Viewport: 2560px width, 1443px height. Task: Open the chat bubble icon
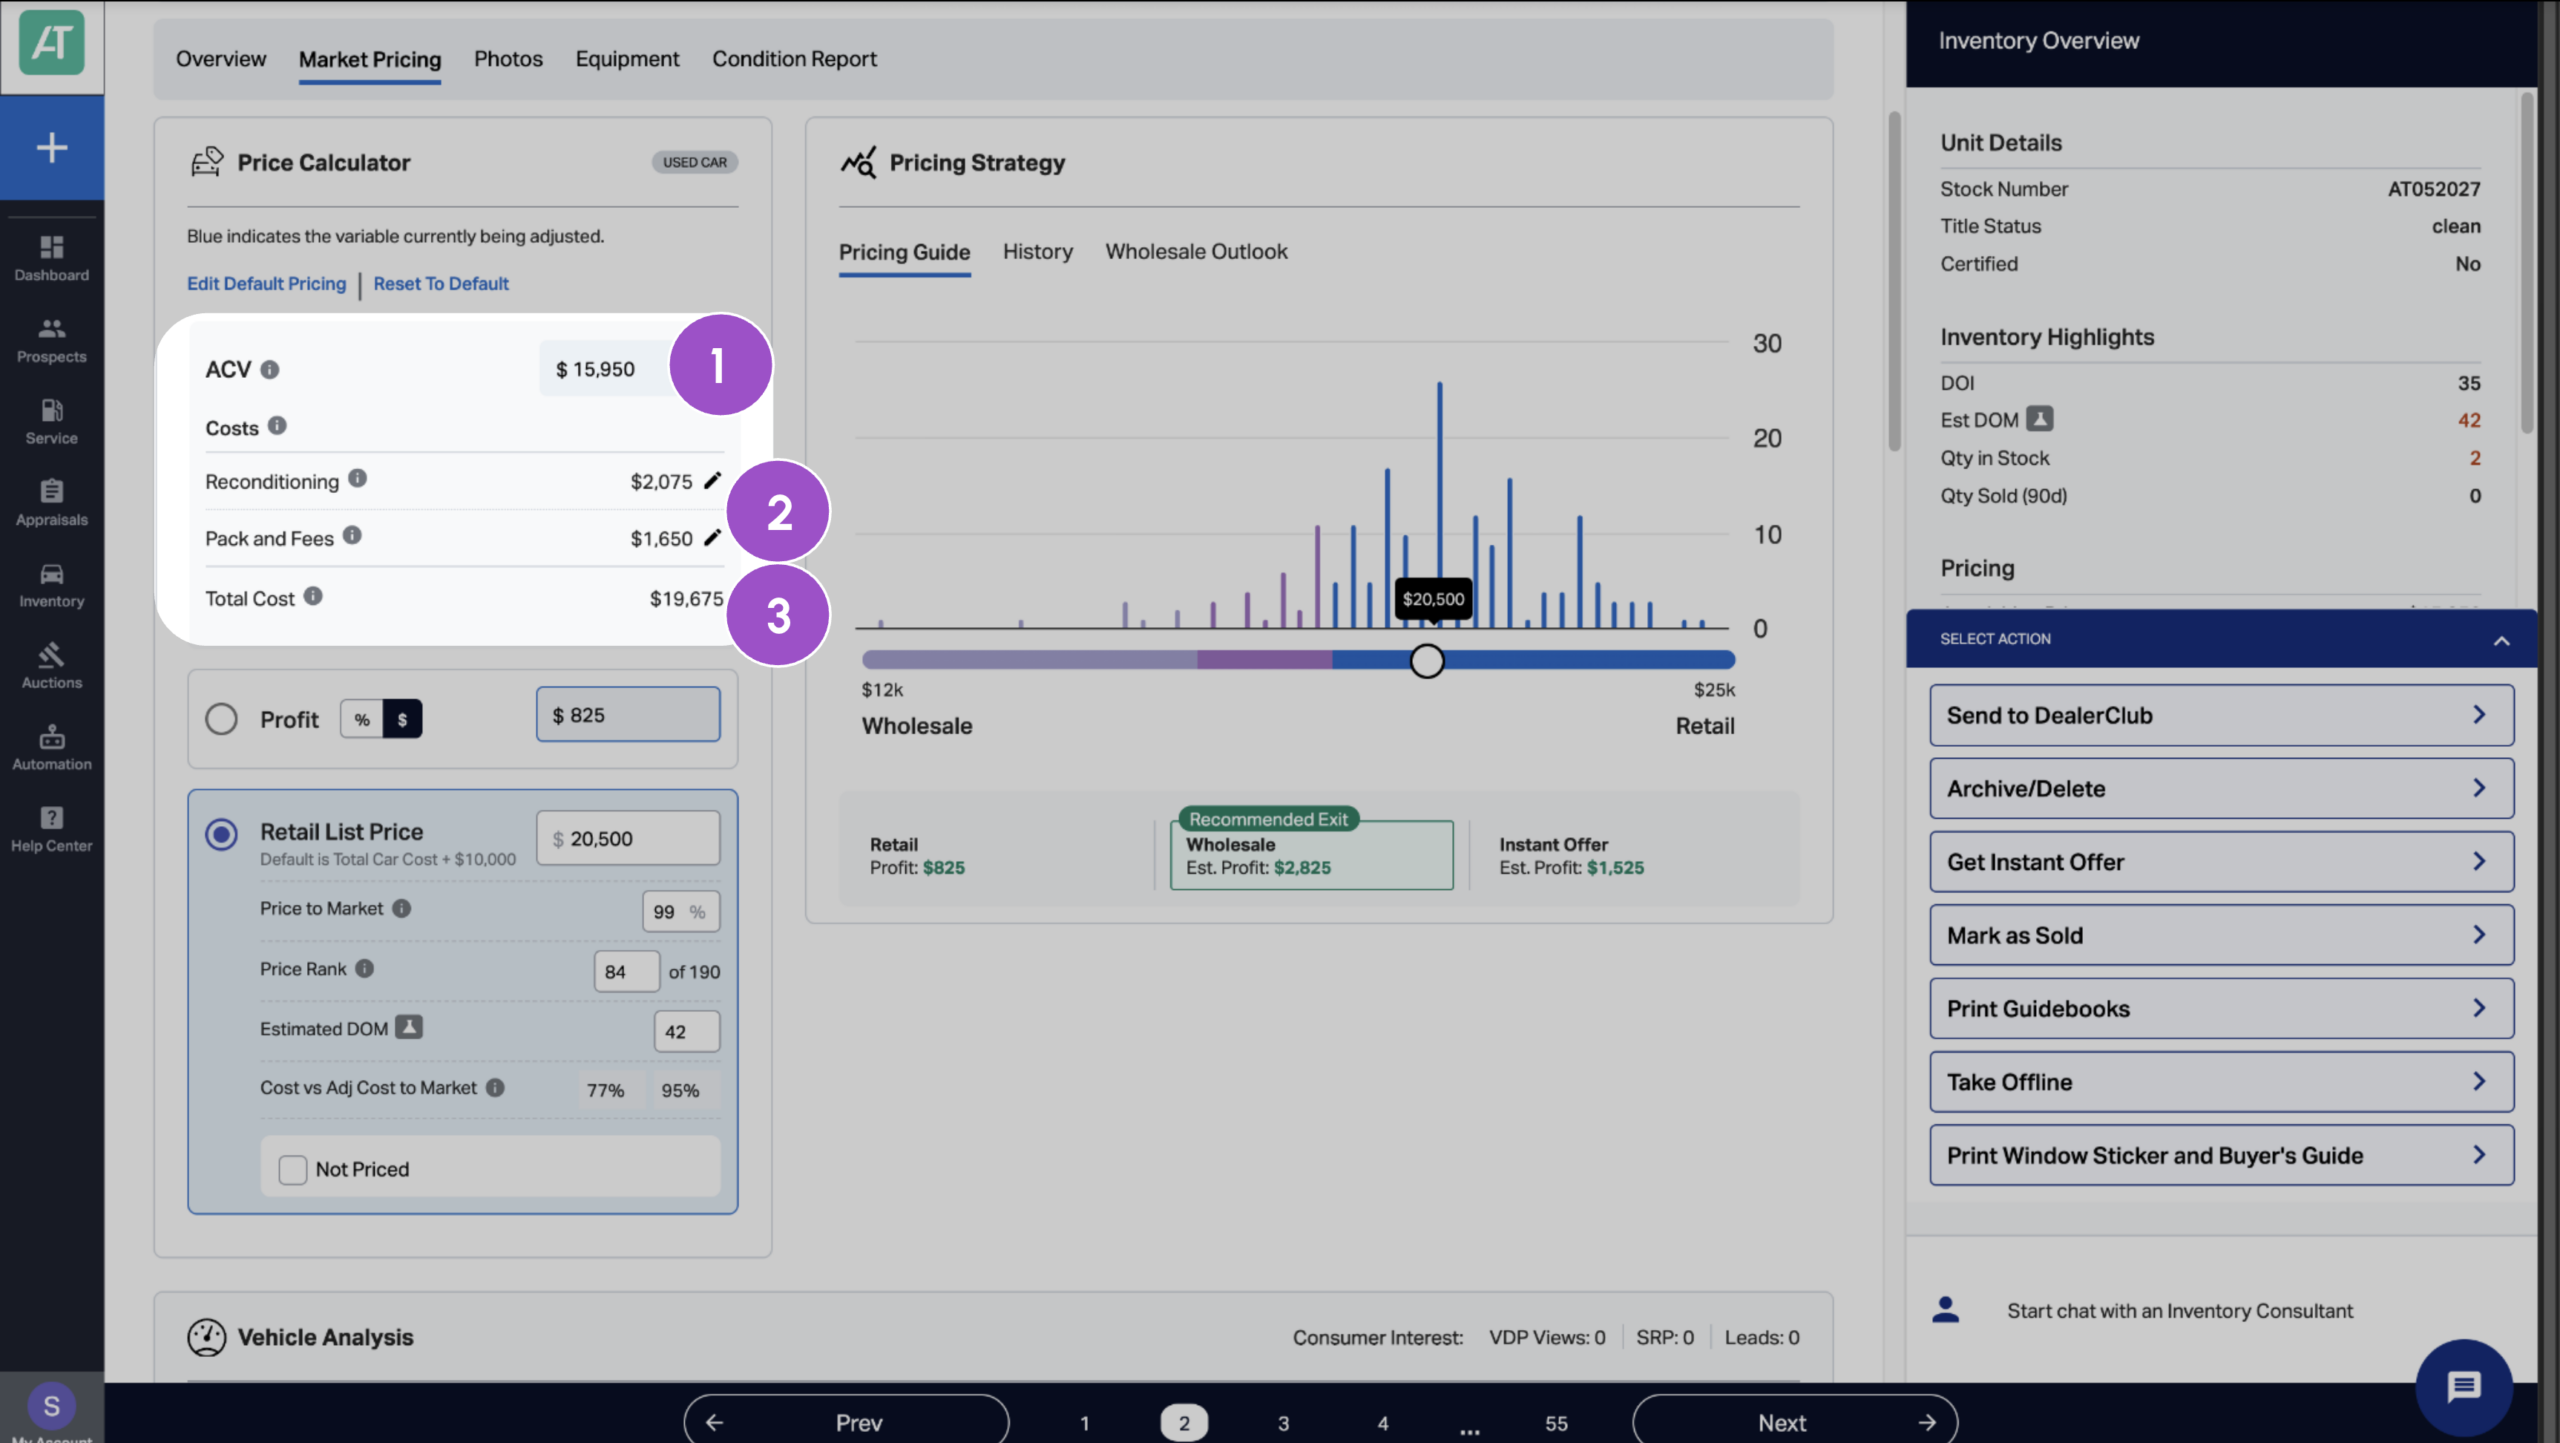click(2464, 1387)
